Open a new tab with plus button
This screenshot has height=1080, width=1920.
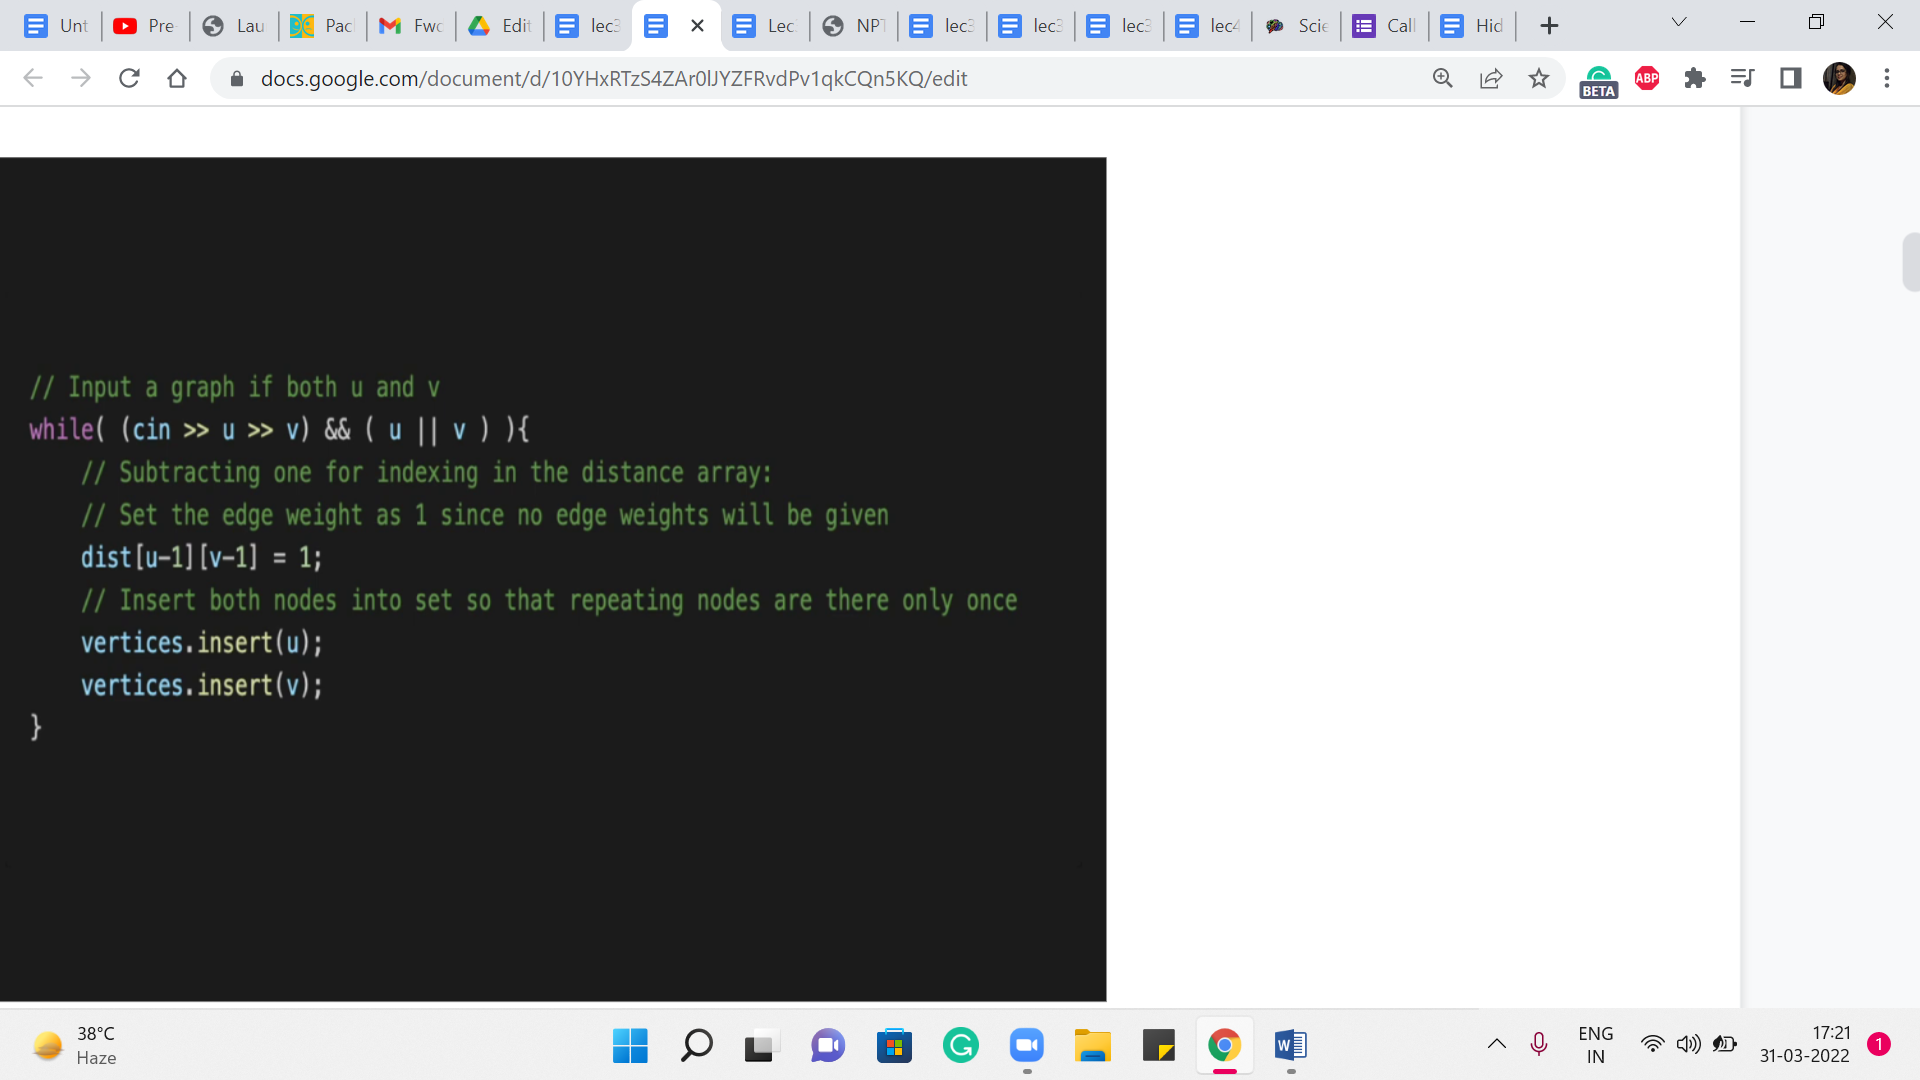(x=1549, y=26)
